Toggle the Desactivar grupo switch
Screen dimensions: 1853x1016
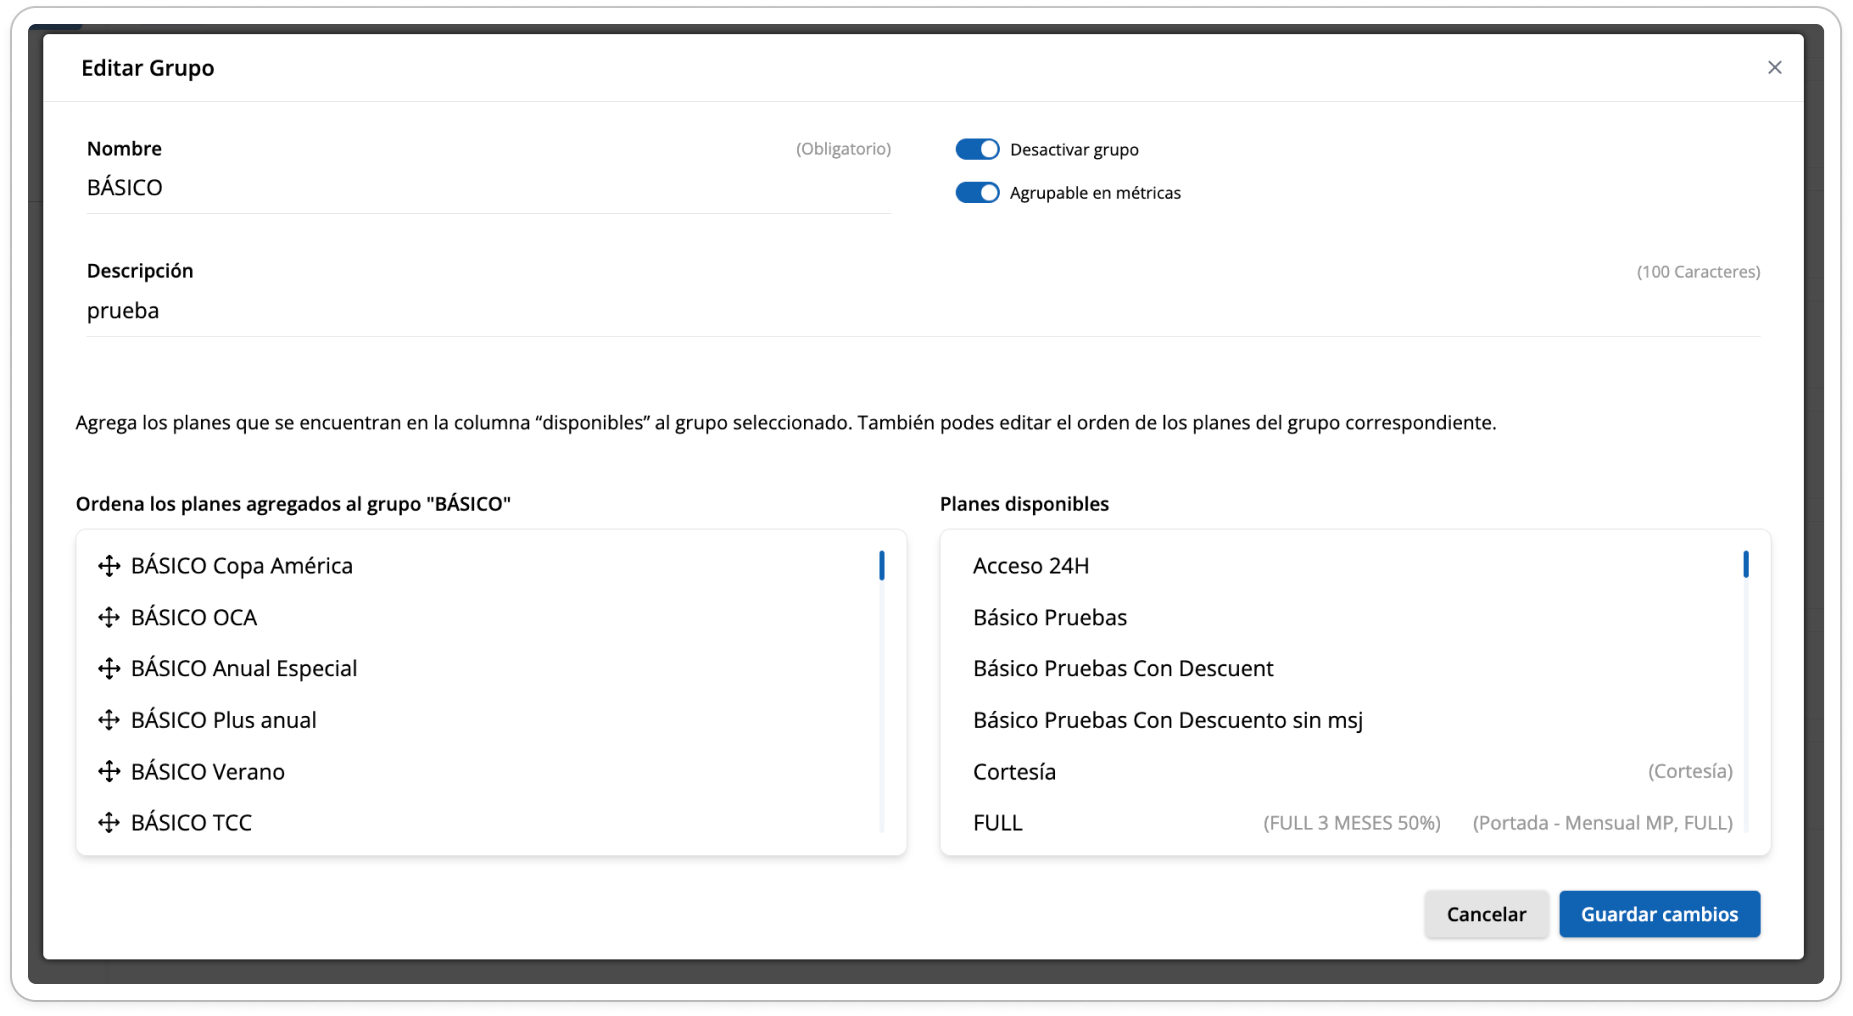pos(977,149)
